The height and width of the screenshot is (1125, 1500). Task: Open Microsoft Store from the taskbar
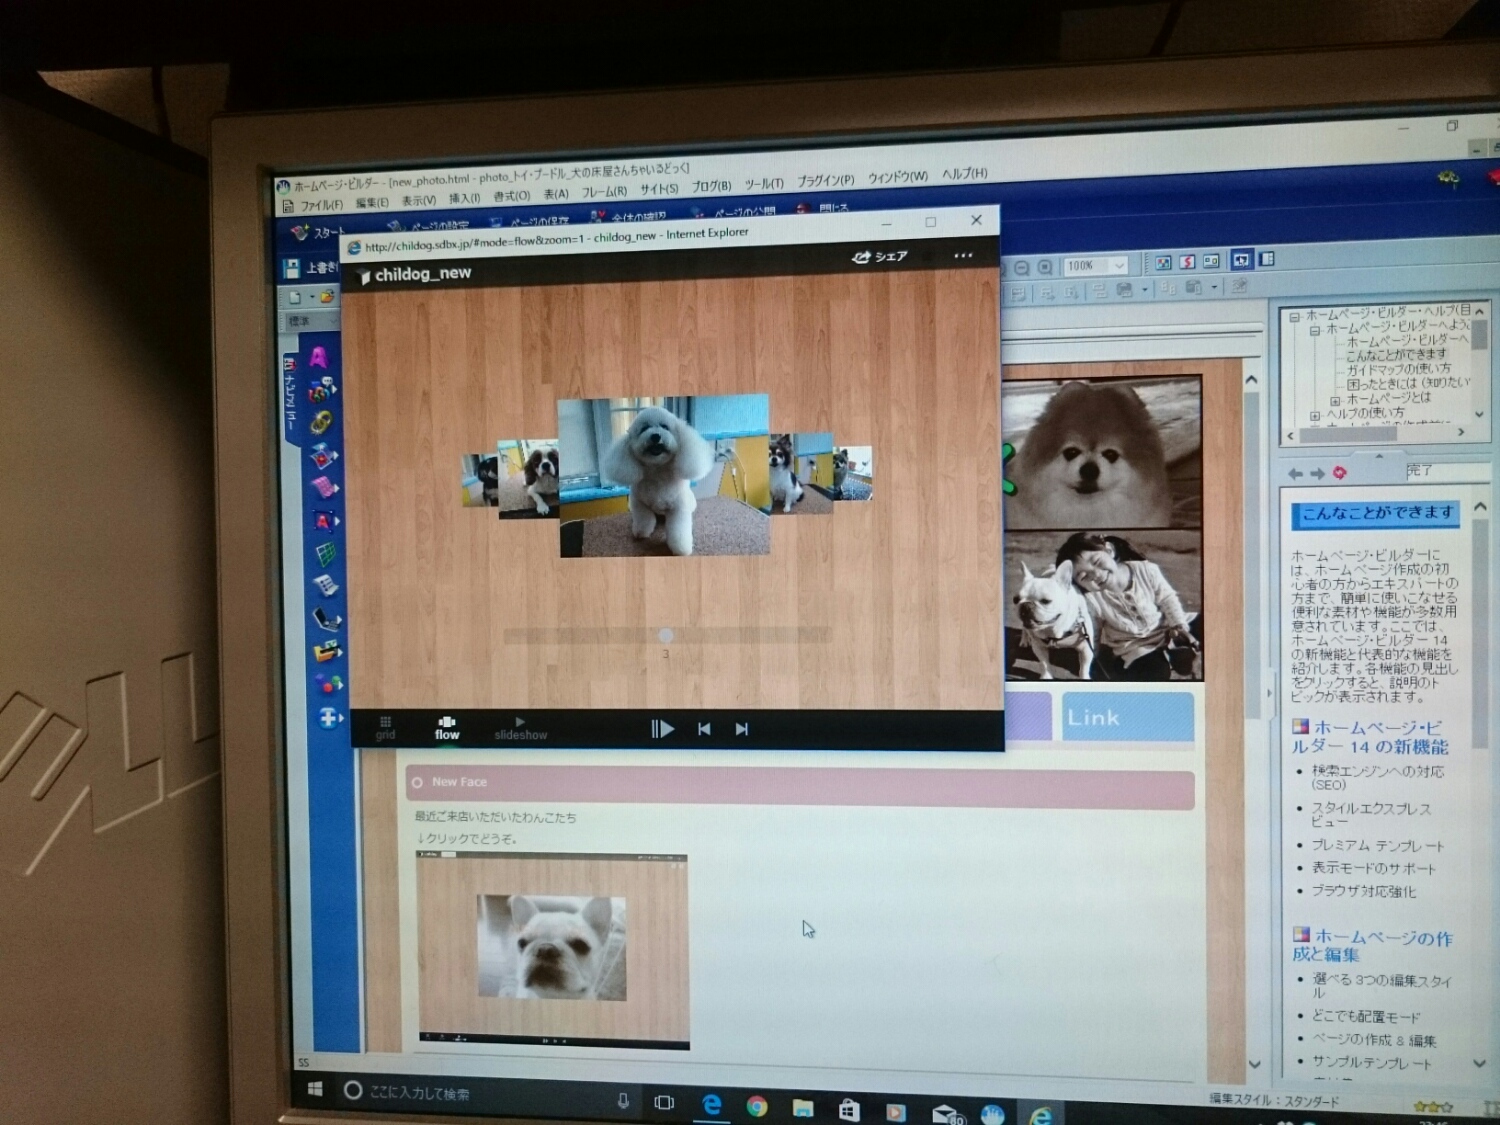pyautogui.click(x=849, y=1110)
